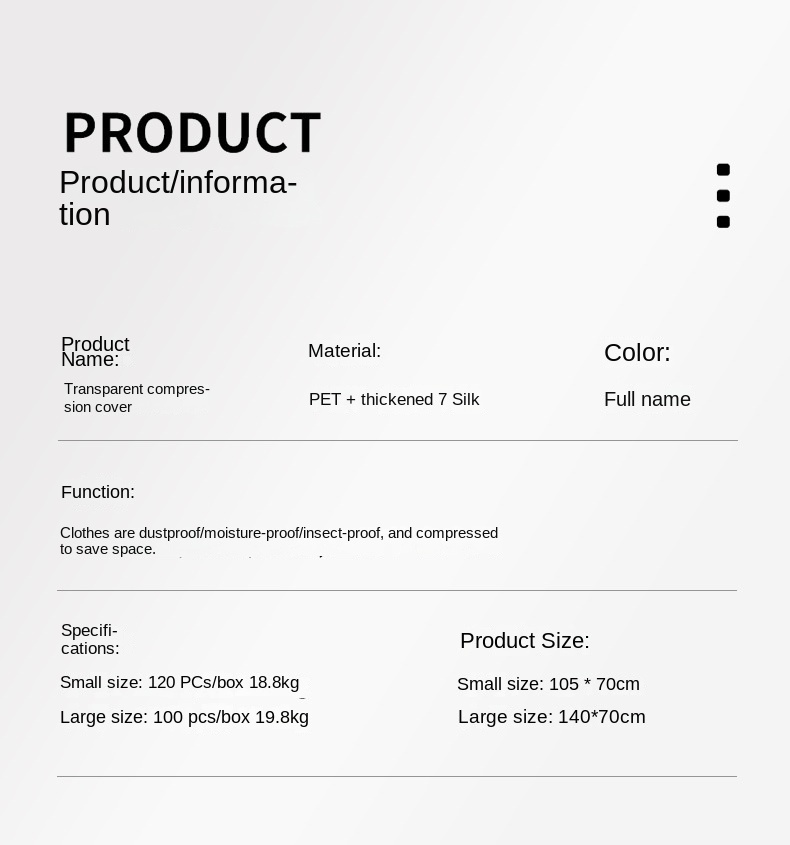Image resolution: width=790 pixels, height=845 pixels.
Task: Click the dustproof/moisture-proof function description
Action: [x=278, y=540]
